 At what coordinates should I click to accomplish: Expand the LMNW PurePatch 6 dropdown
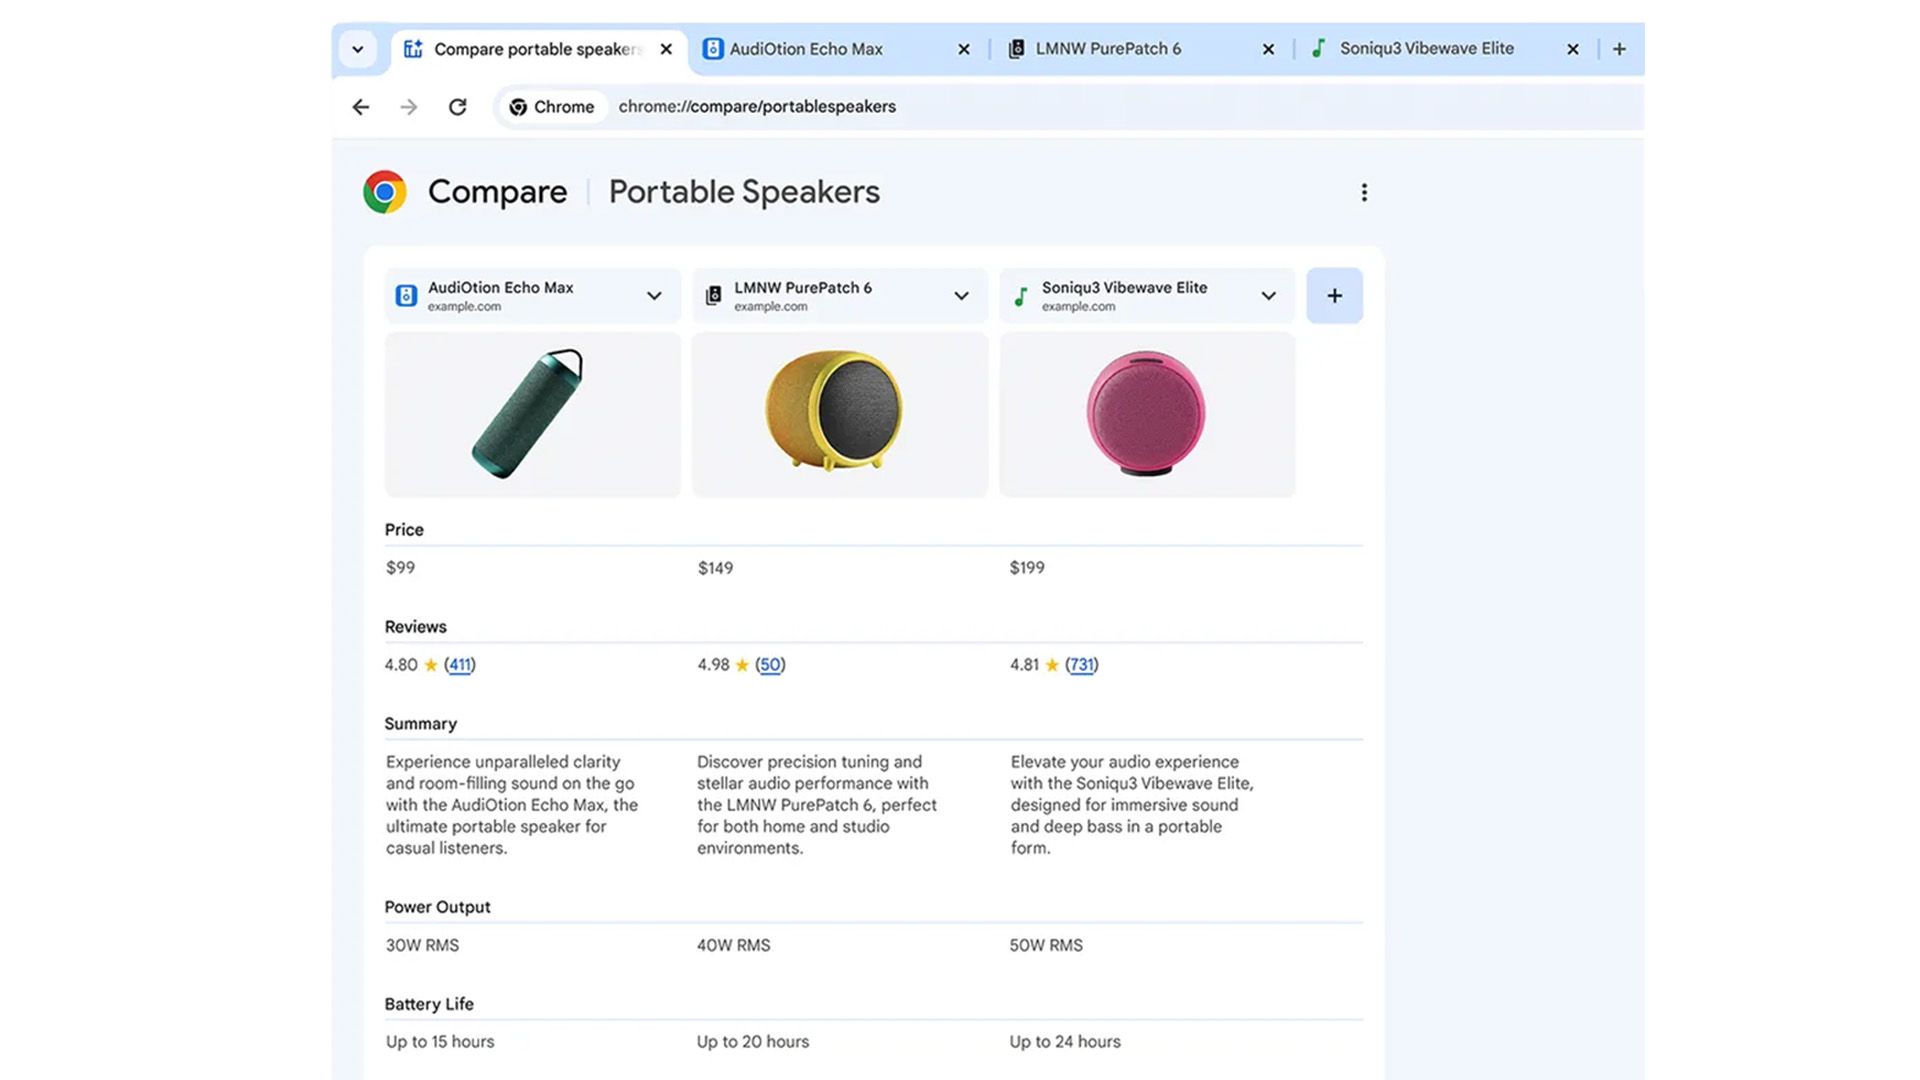[963, 295]
